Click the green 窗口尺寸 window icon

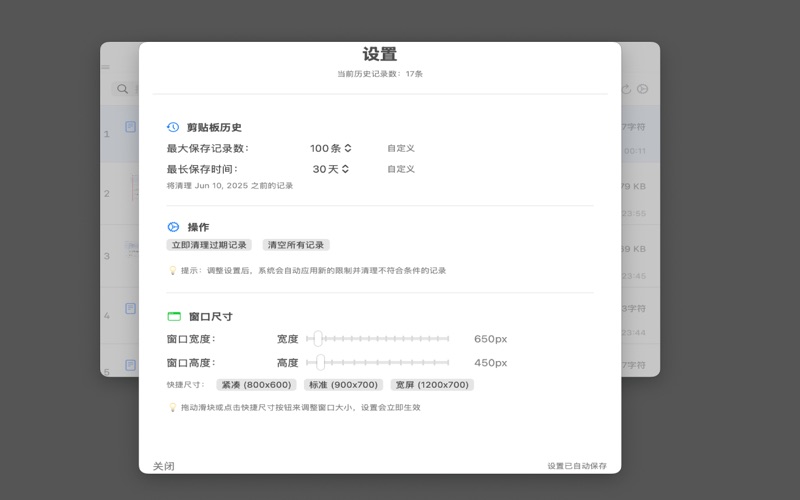tap(174, 316)
